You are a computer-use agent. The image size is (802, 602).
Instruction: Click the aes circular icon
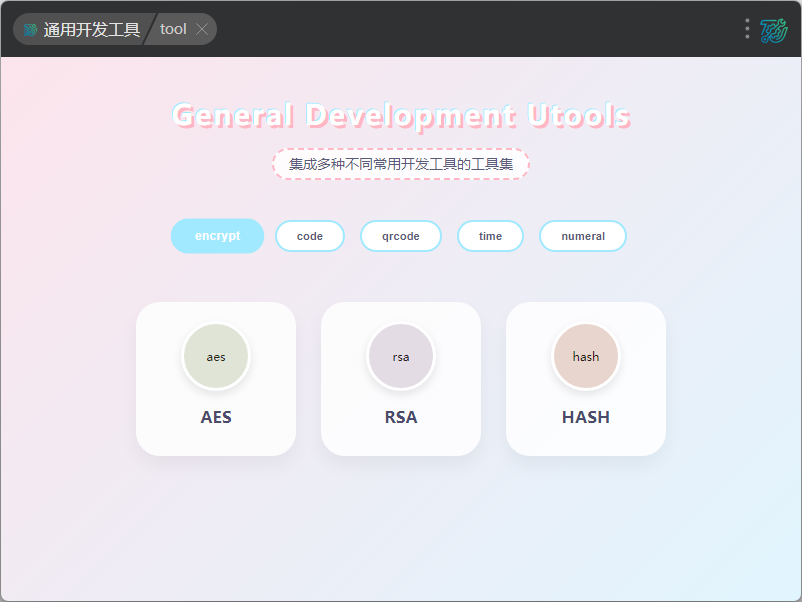216,356
